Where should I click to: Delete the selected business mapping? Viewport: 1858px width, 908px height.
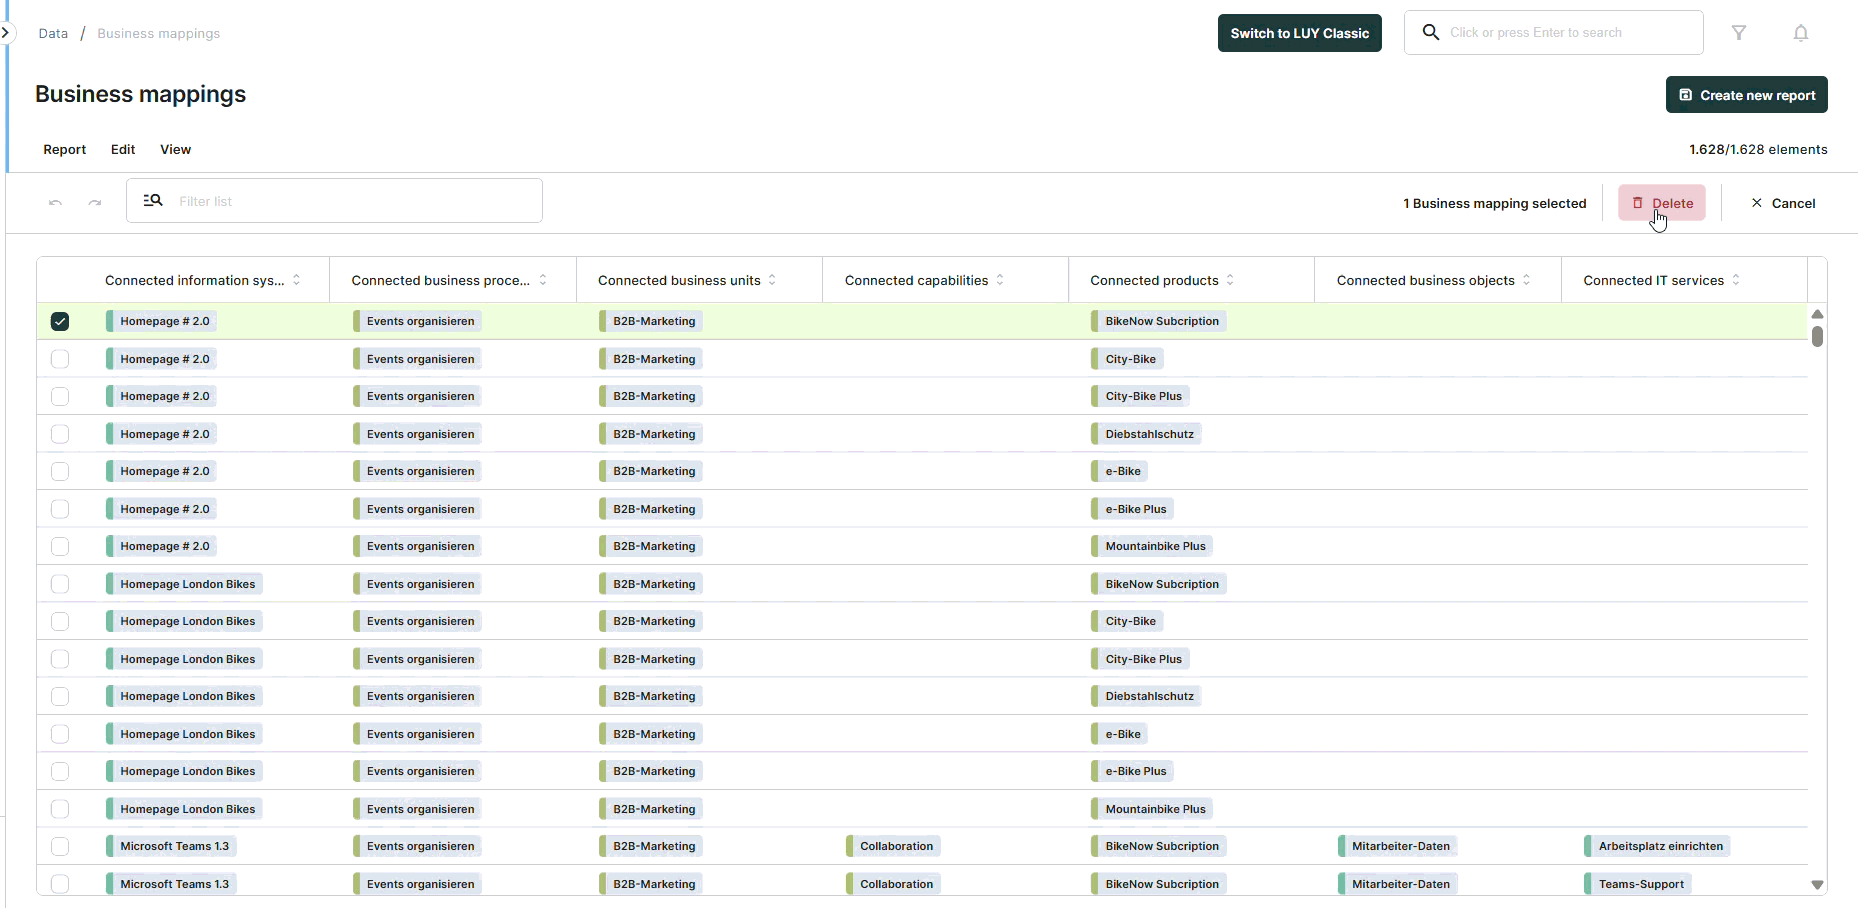click(x=1662, y=203)
